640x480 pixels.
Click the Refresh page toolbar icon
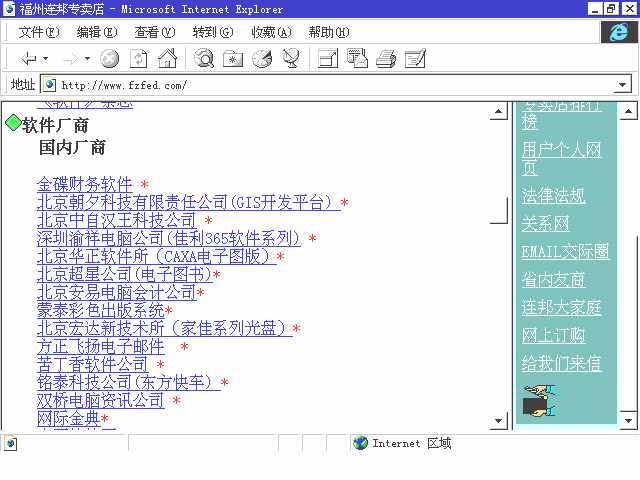click(139, 59)
